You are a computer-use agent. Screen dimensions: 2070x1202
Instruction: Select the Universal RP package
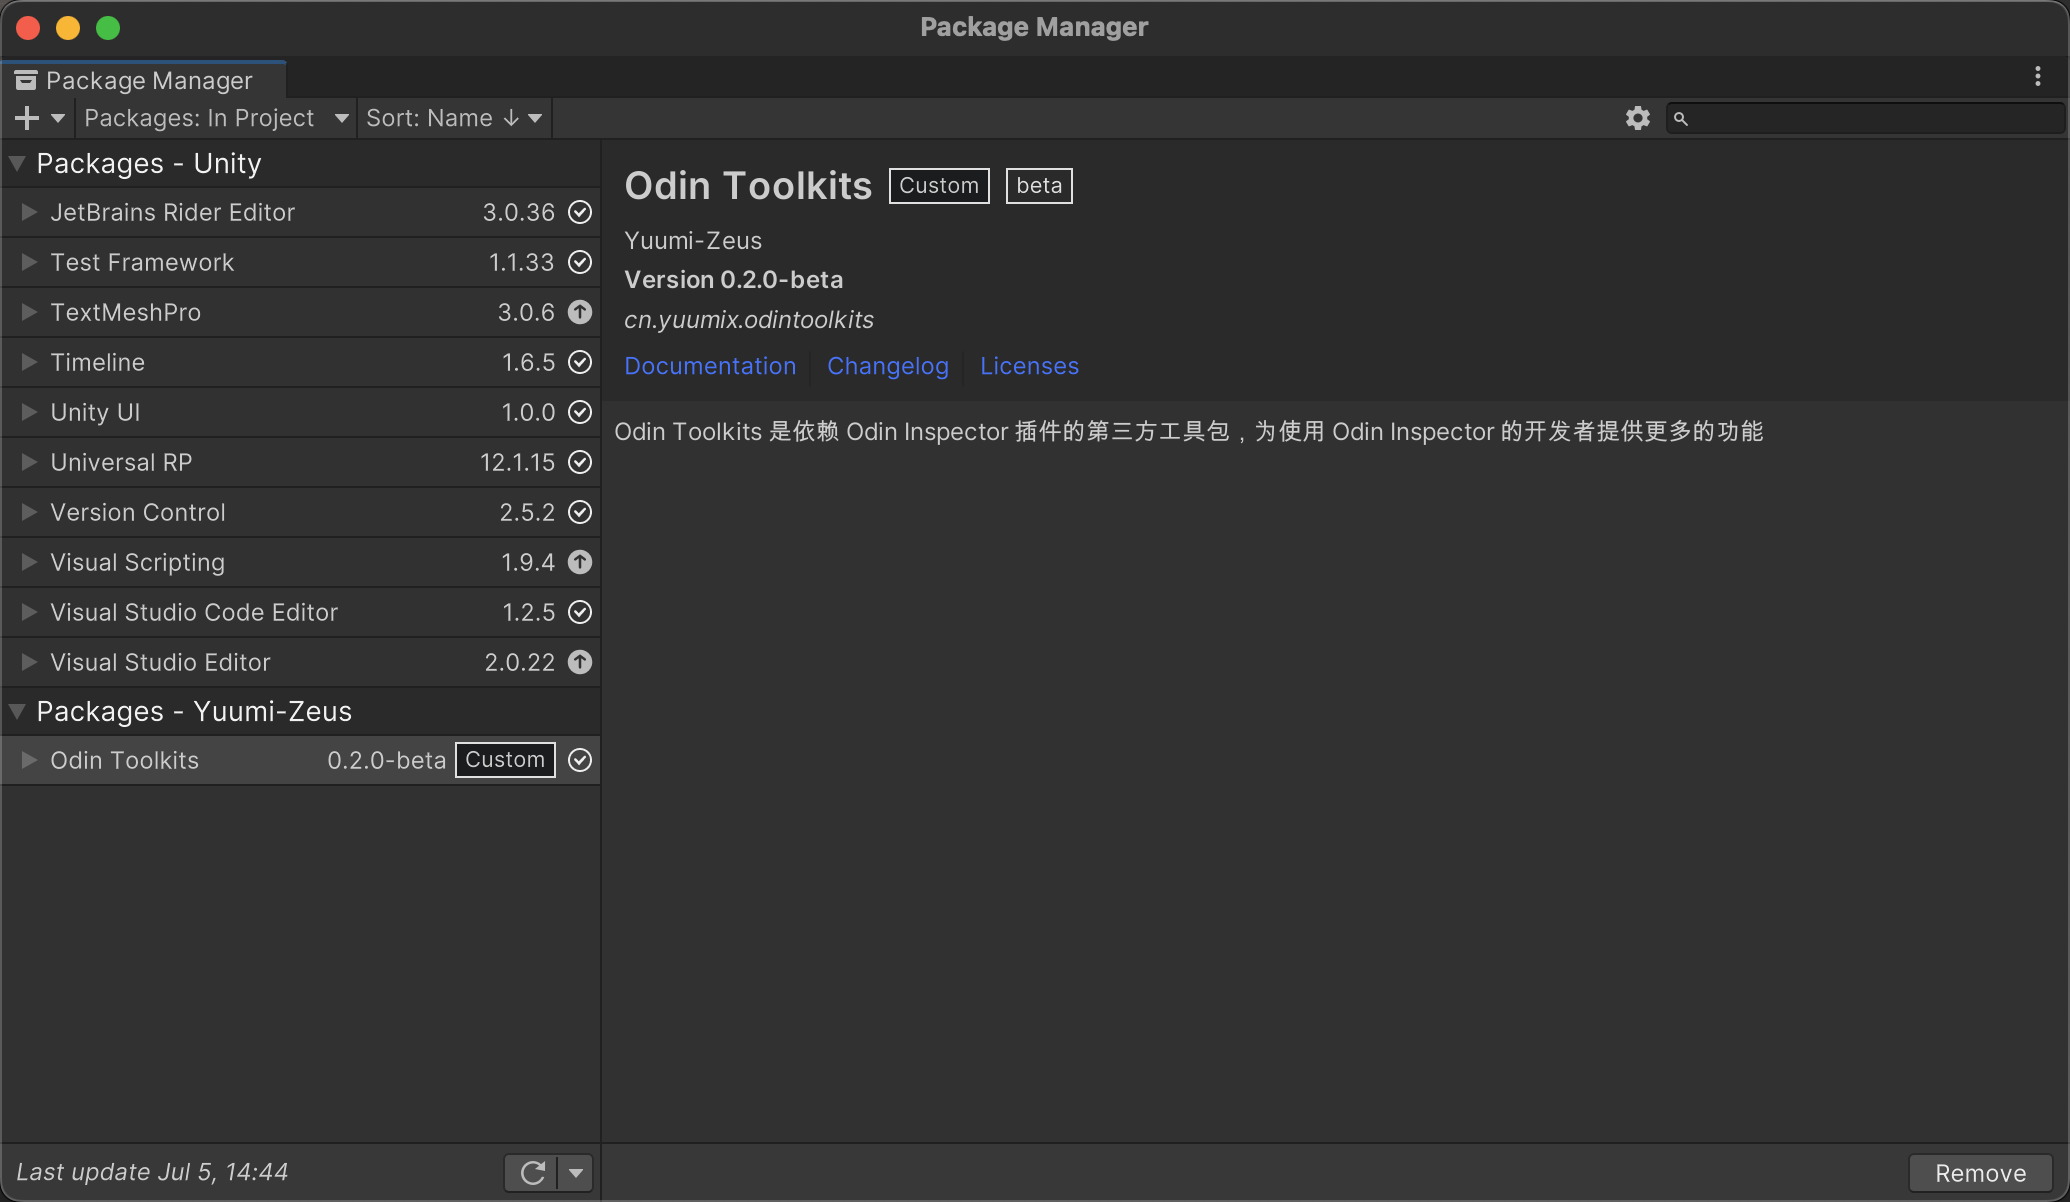(301, 462)
